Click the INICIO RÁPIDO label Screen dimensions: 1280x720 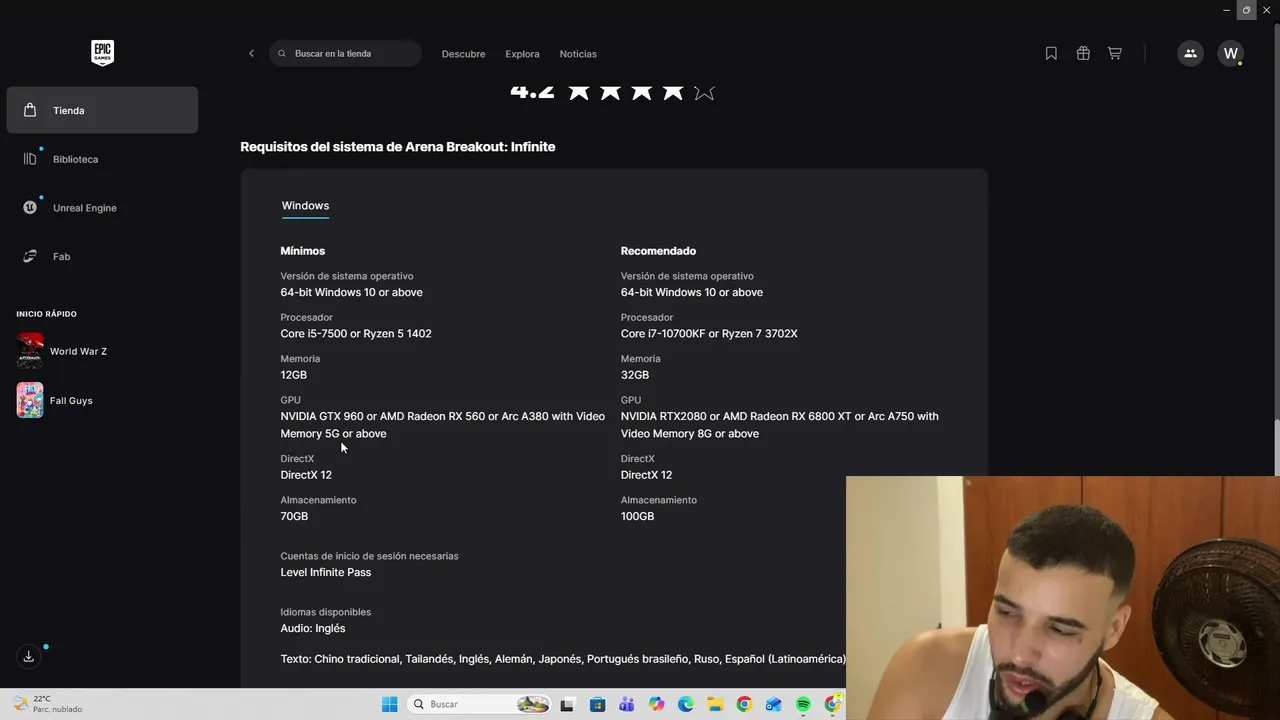(46, 314)
